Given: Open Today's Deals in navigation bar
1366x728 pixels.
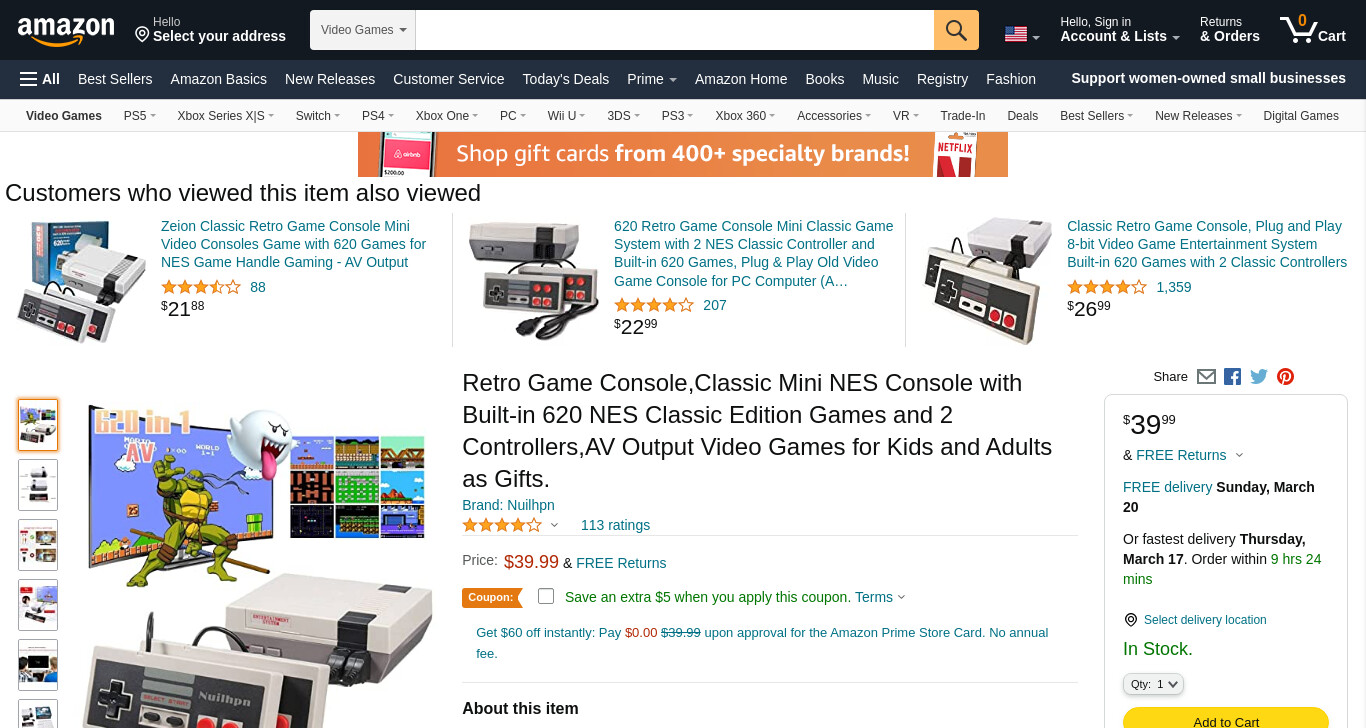Looking at the screenshot, I should click(566, 79).
